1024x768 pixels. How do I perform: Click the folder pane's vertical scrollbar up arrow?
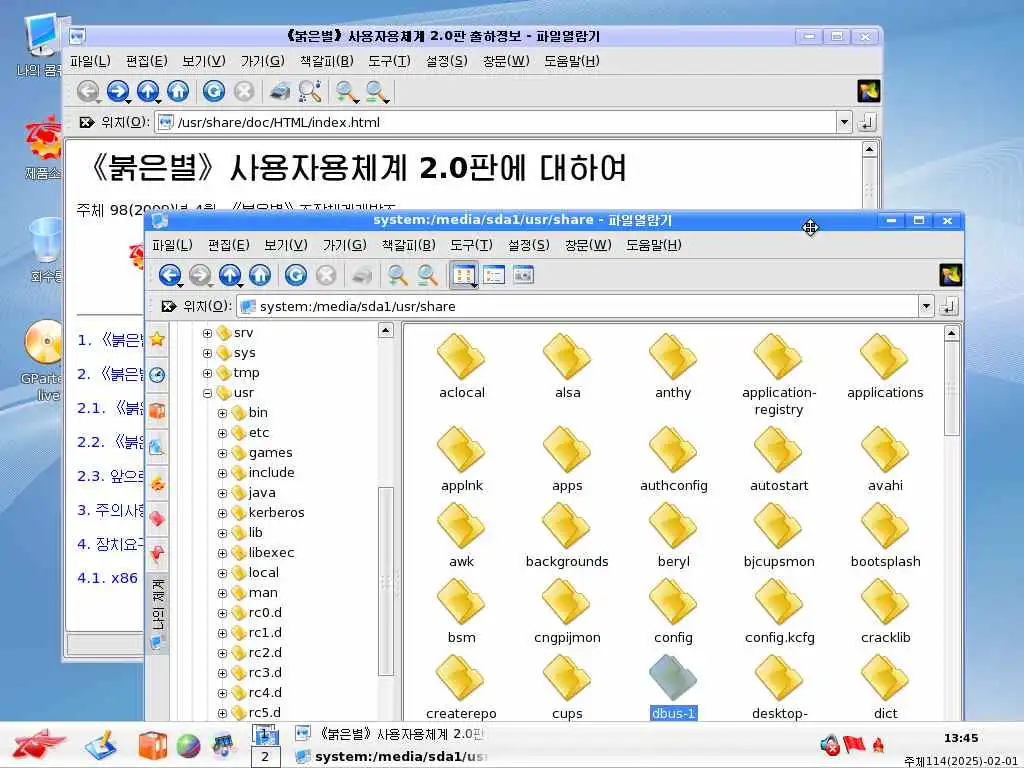coord(952,334)
